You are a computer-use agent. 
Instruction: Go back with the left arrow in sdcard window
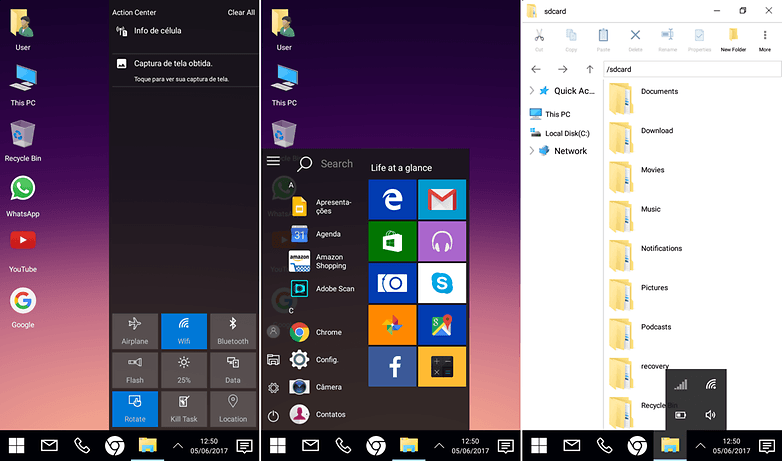tap(536, 69)
